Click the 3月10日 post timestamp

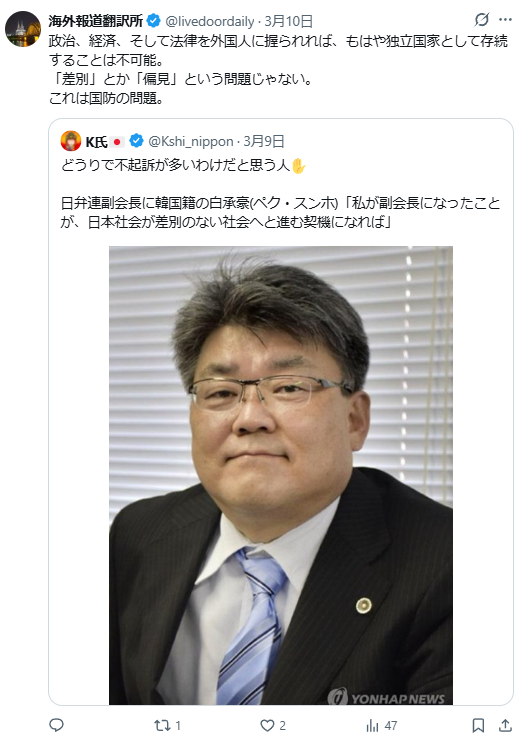[x=288, y=21]
